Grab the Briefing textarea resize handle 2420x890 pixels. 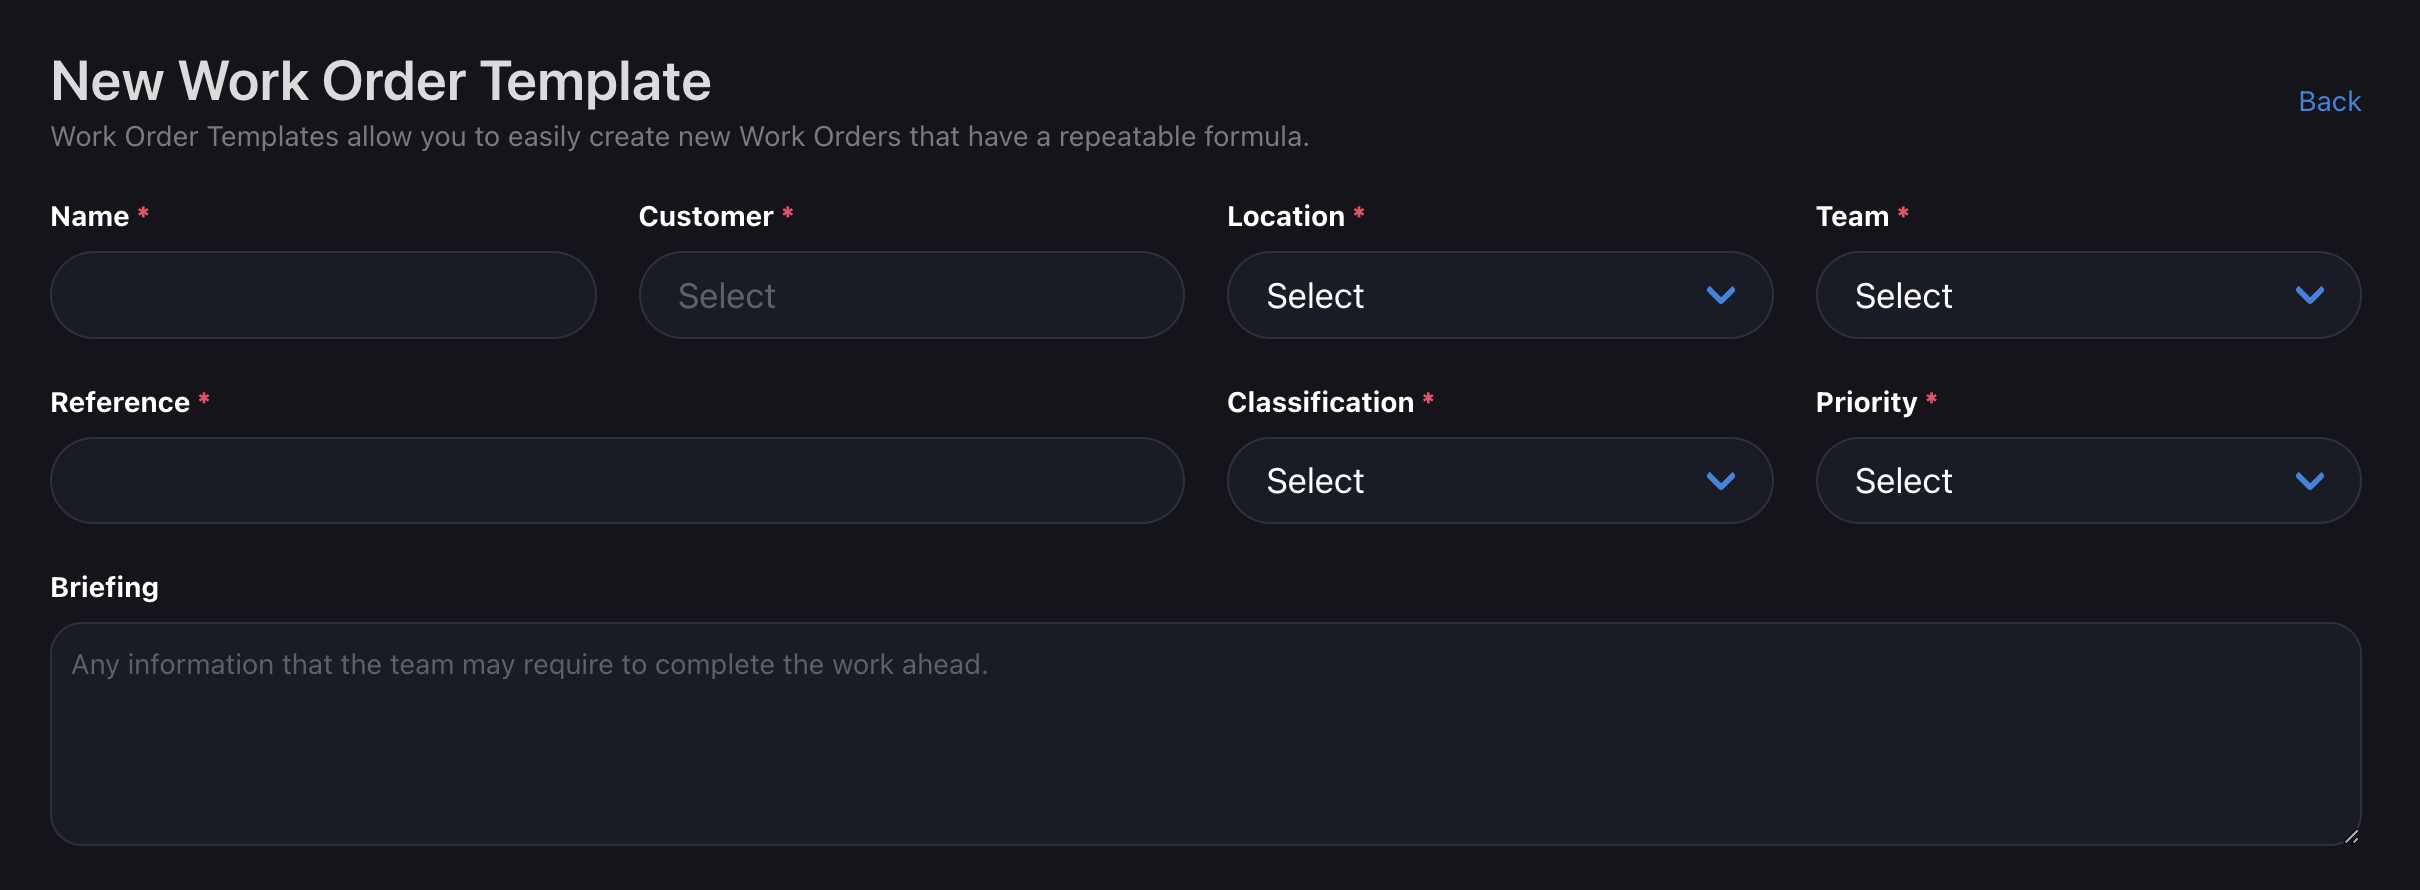tap(2351, 836)
